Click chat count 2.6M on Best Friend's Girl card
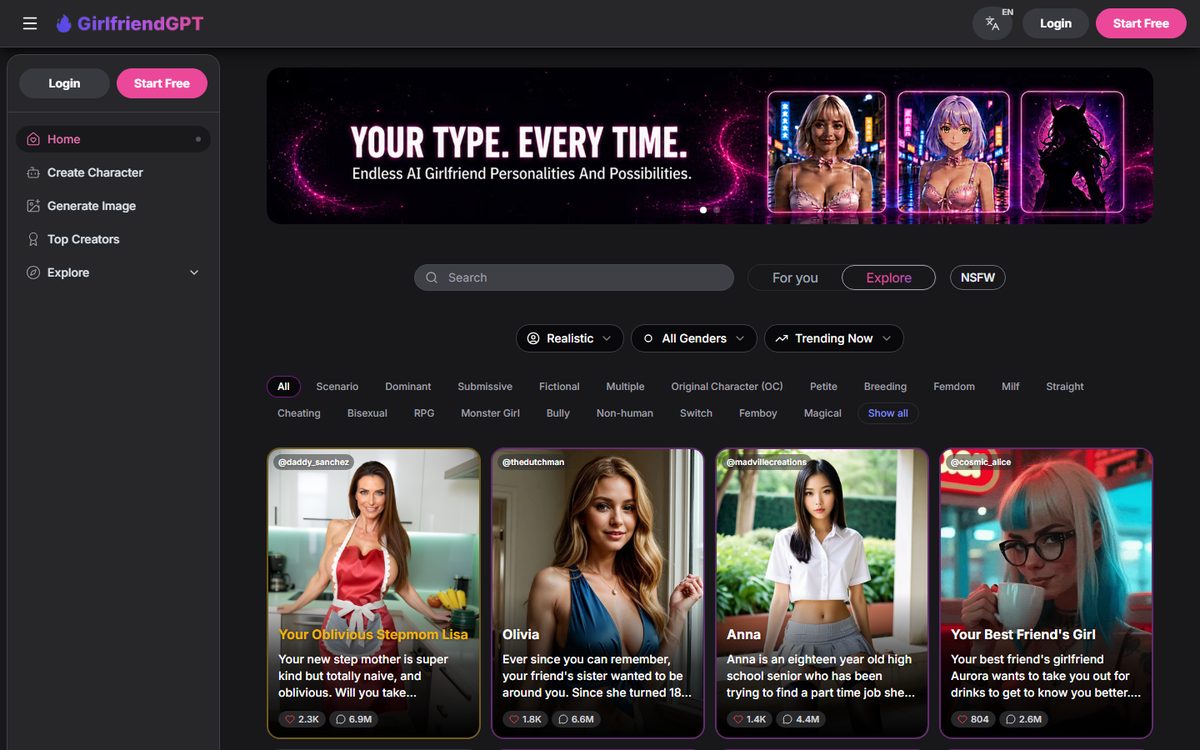The height and width of the screenshot is (750, 1200). 1023,719
